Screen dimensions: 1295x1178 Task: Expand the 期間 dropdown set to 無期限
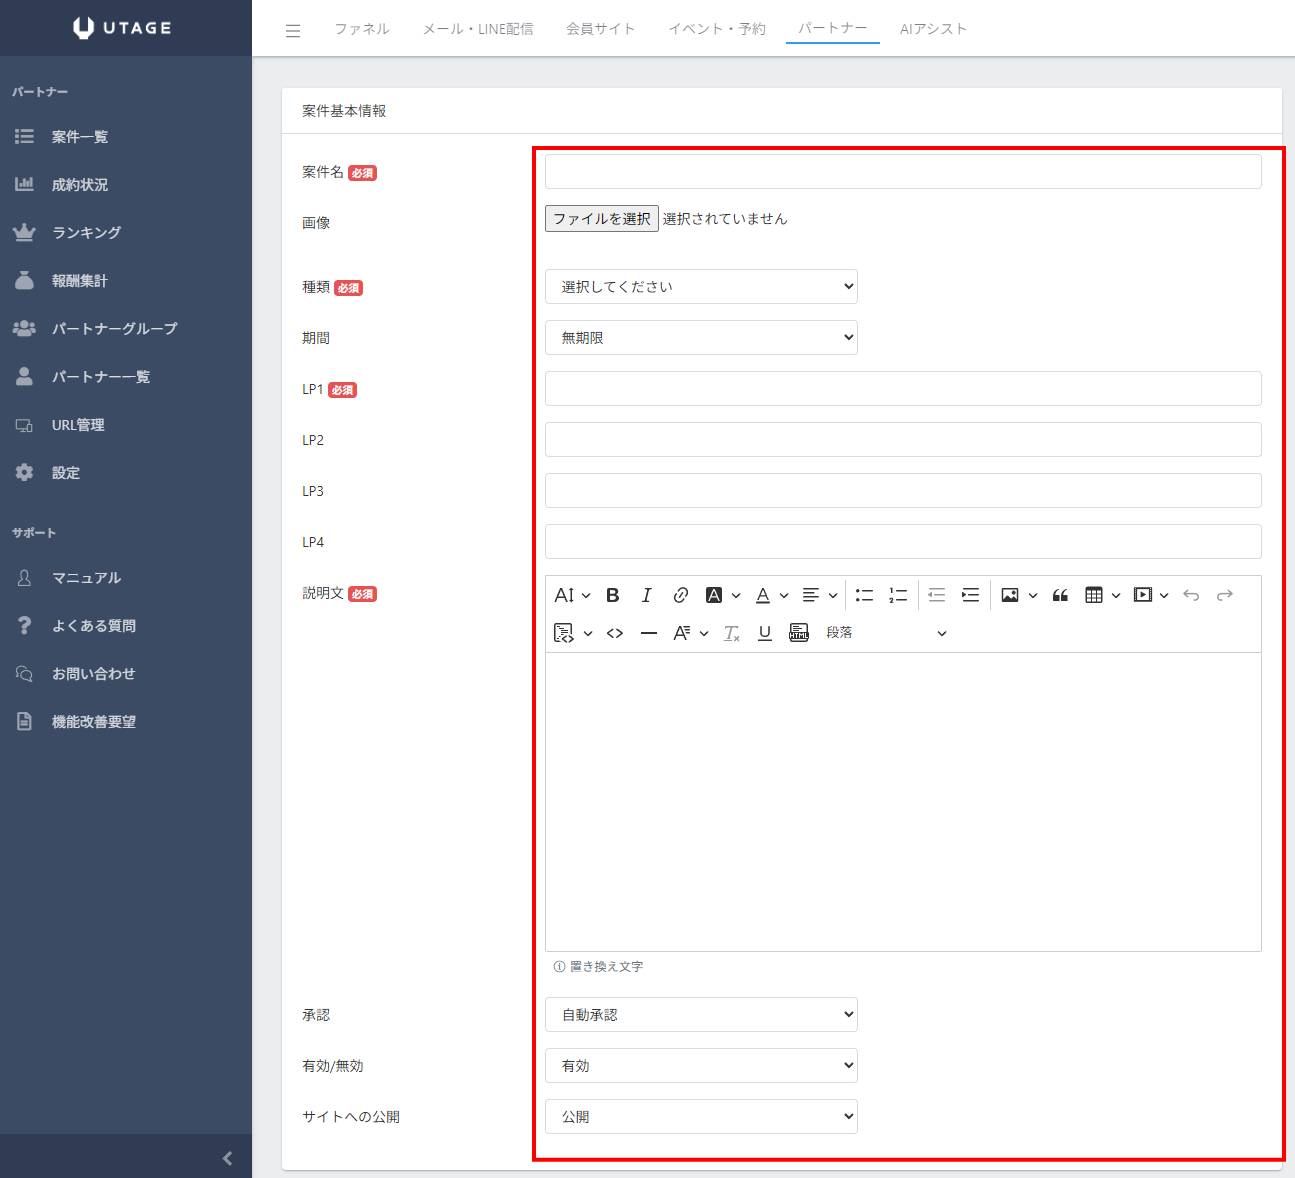(701, 338)
